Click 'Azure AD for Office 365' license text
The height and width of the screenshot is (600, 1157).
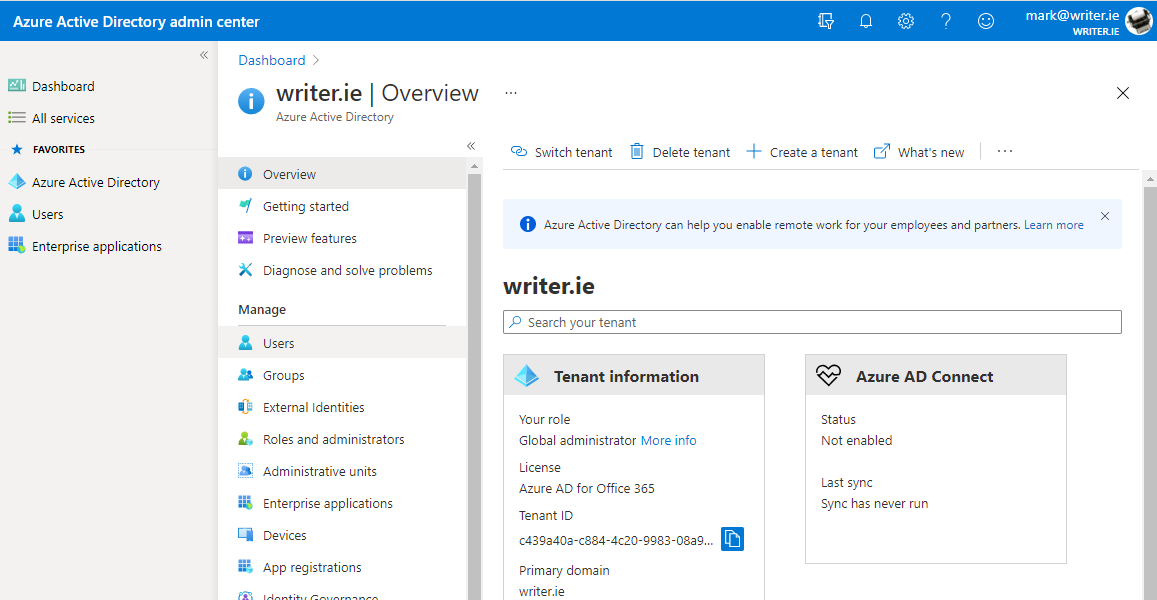pyautogui.click(x=587, y=489)
